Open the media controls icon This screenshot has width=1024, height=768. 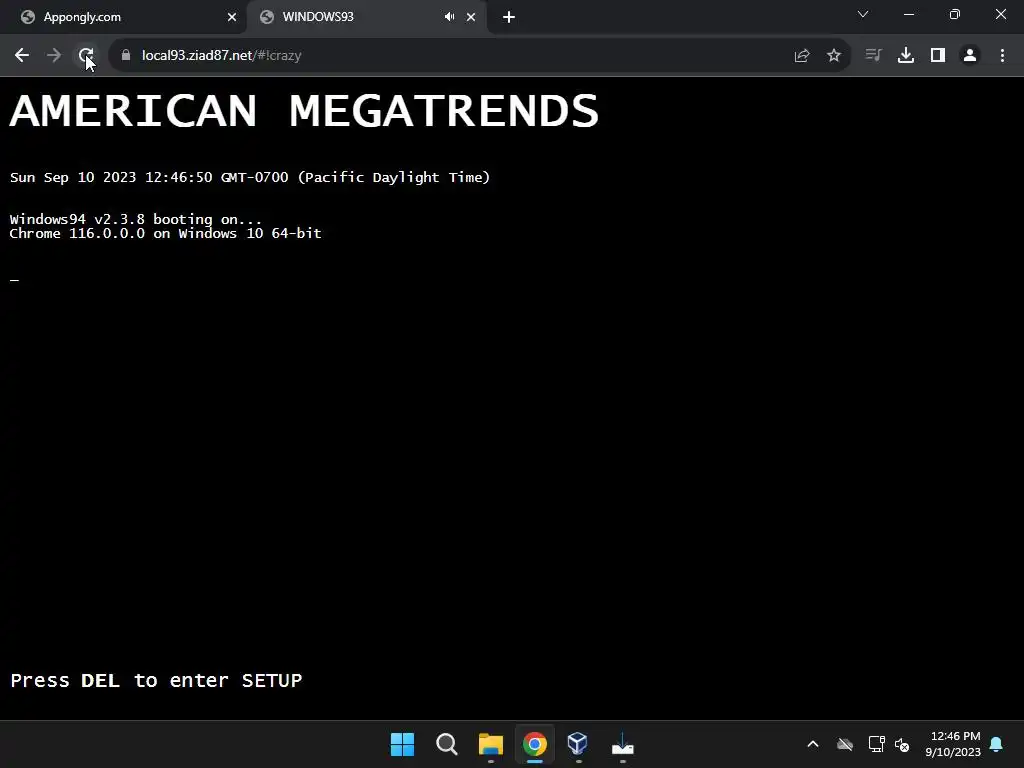[x=873, y=56]
